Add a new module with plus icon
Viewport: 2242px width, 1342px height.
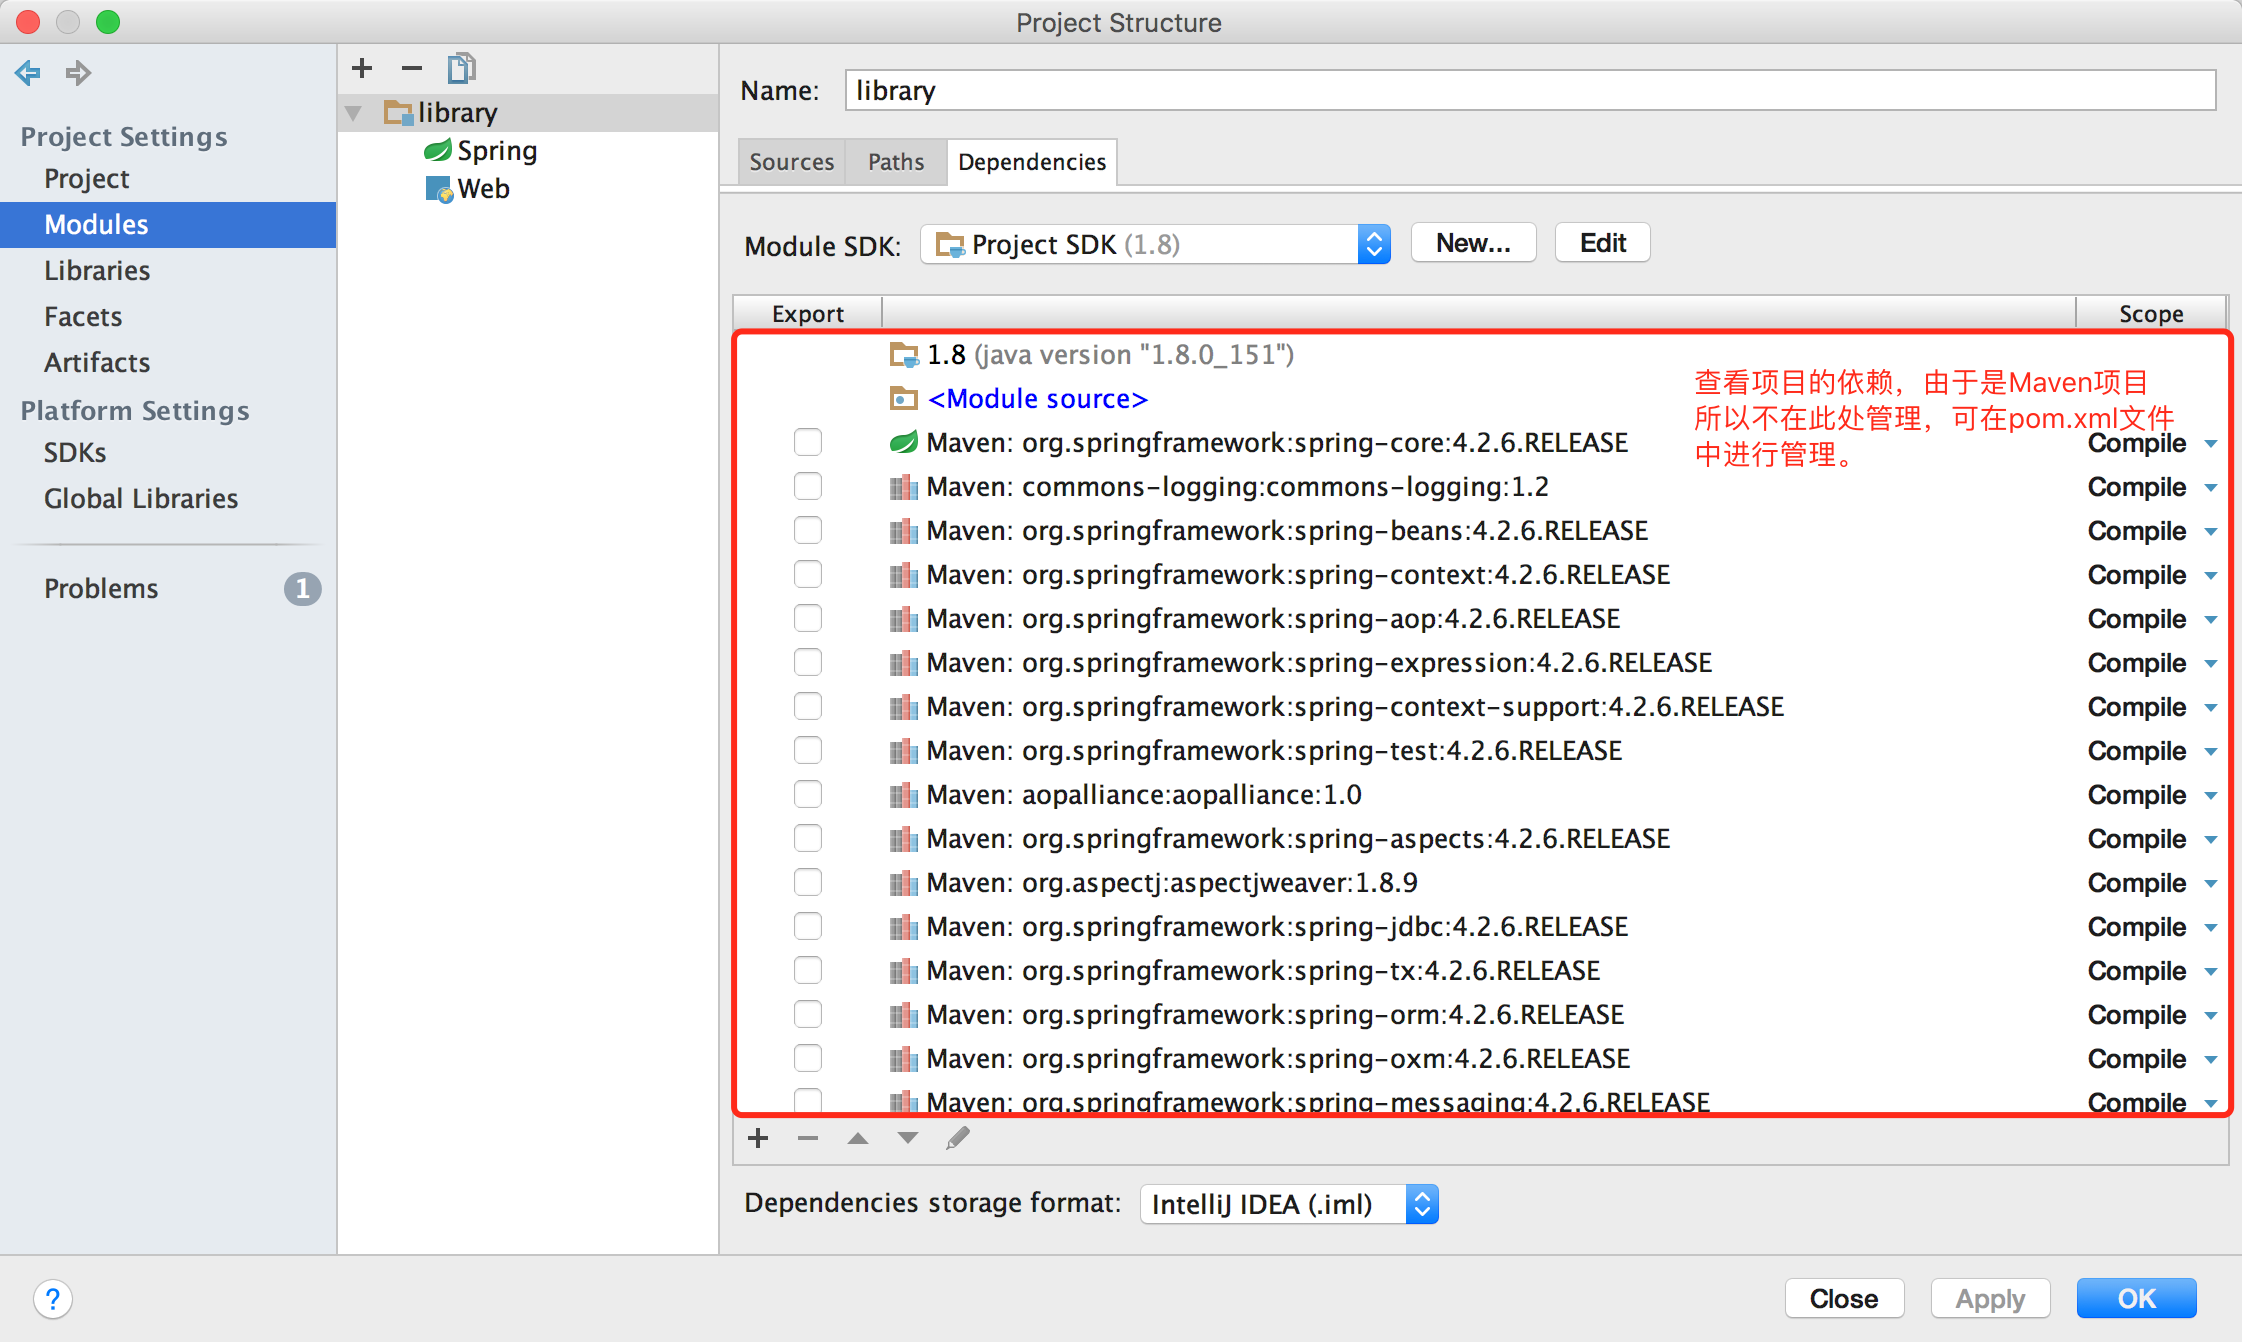tap(362, 68)
